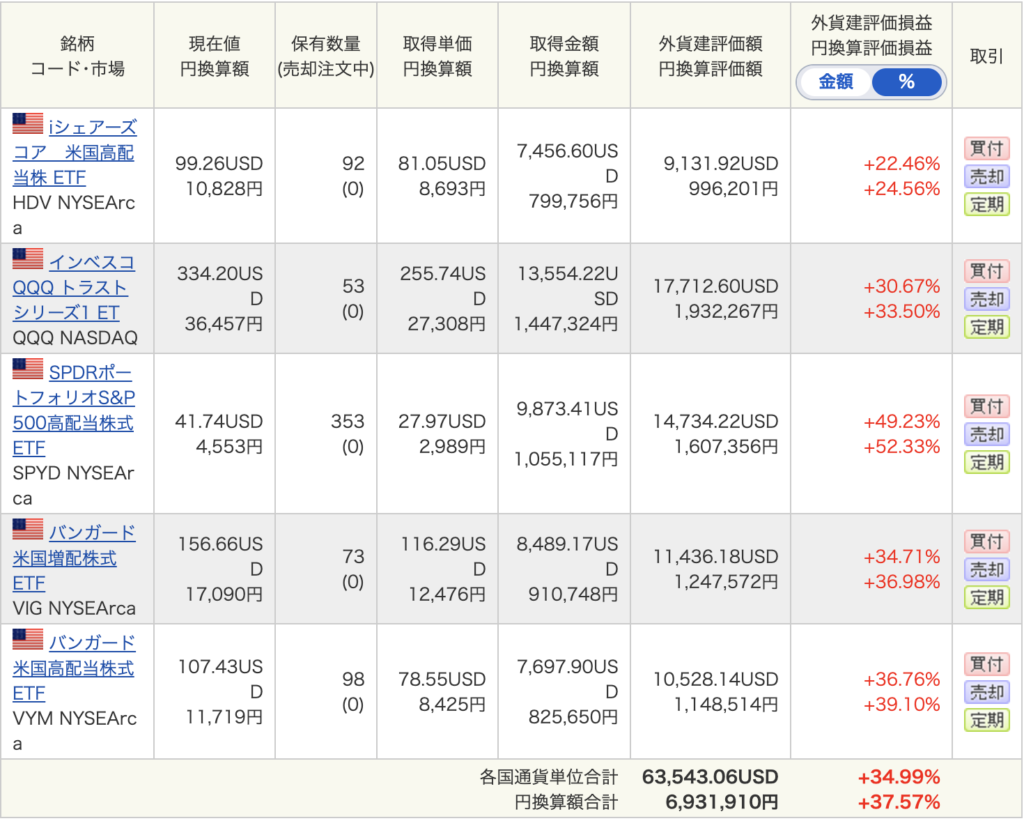Screen dimensions: 1024x821
Task: Open the バンガード 米国増配株式 ETF link
Action: point(74,558)
